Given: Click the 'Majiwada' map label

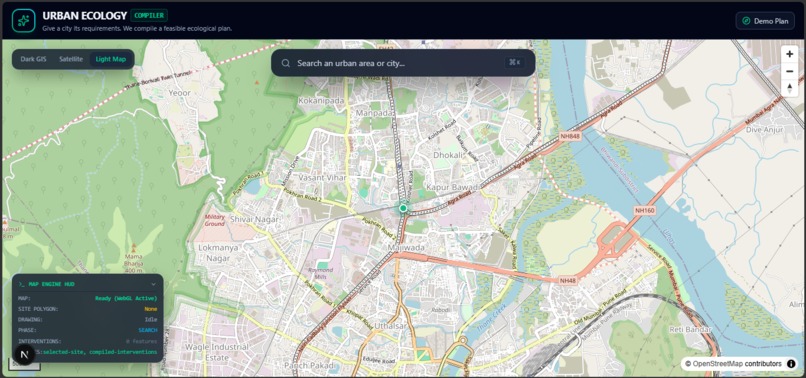Looking at the screenshot, I should [x=406, y=249].
